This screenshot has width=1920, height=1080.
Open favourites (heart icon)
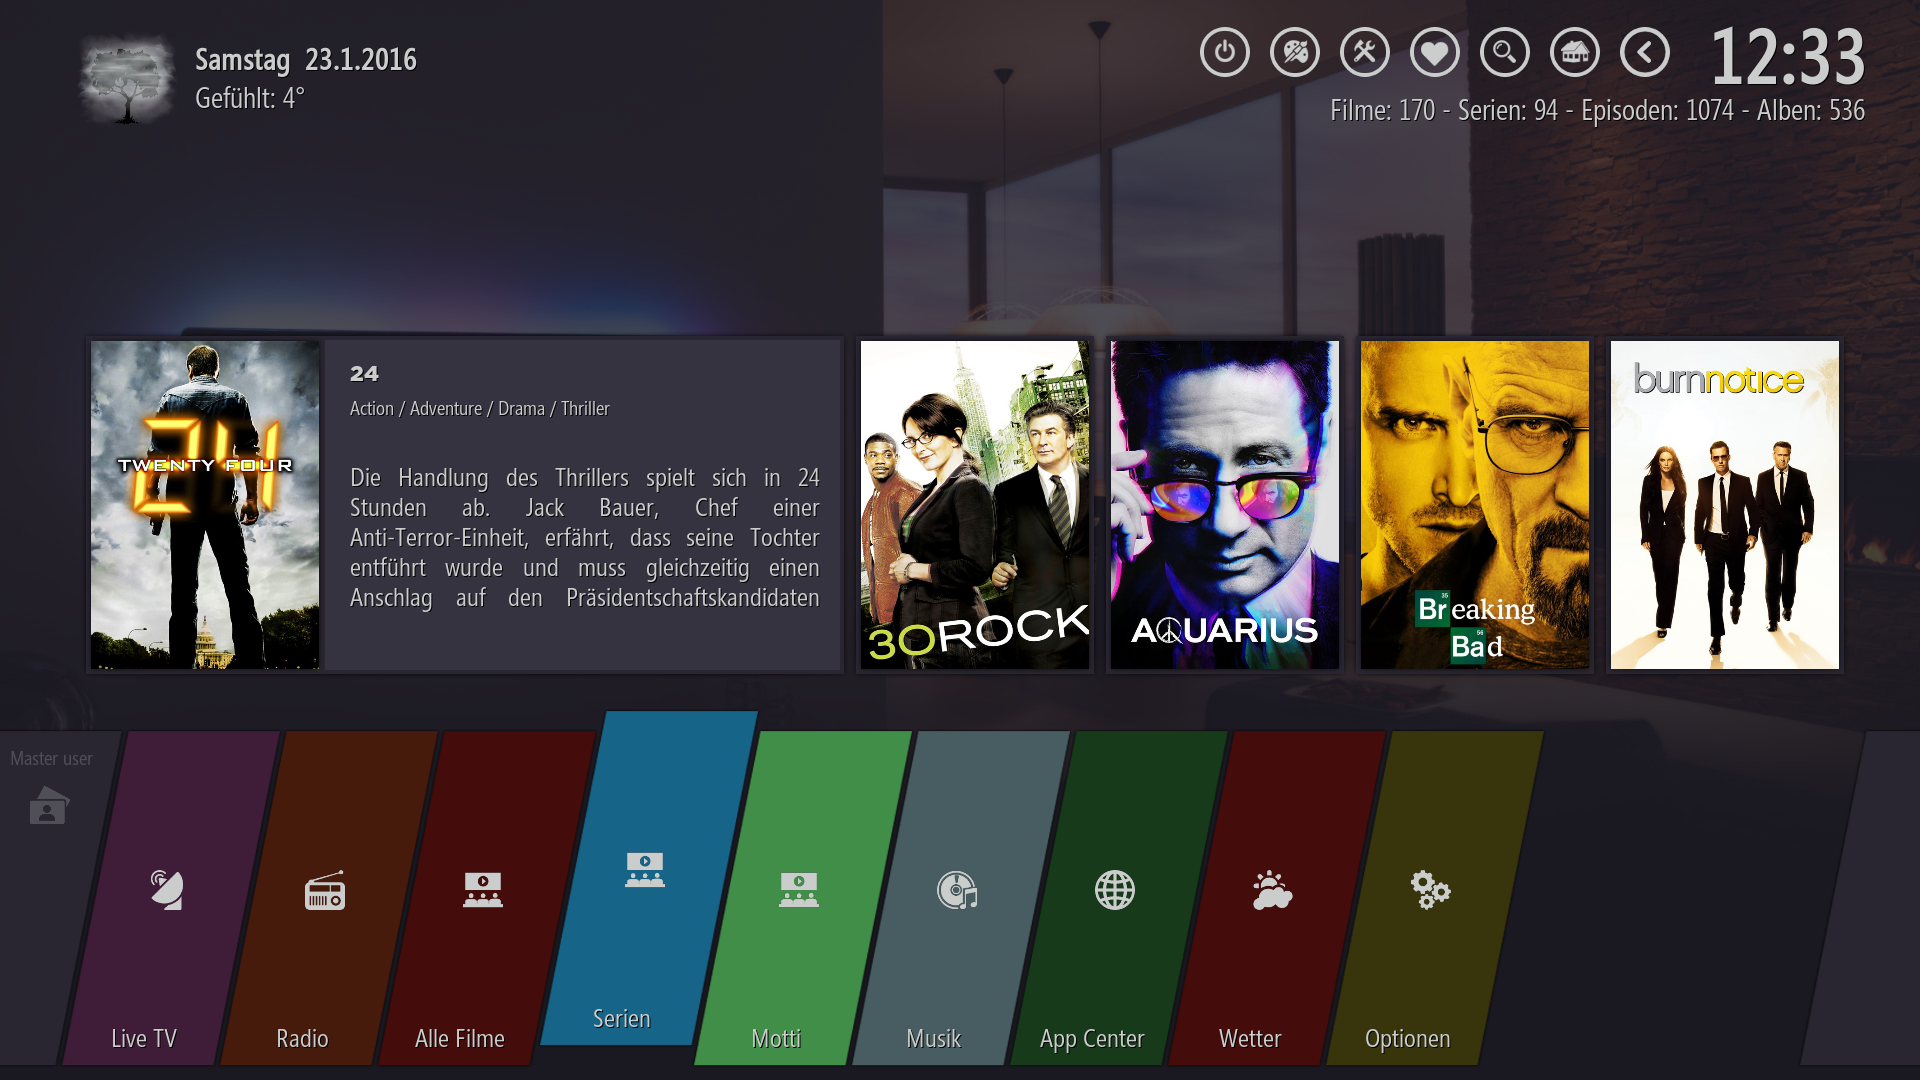(x=1435, y=52)
